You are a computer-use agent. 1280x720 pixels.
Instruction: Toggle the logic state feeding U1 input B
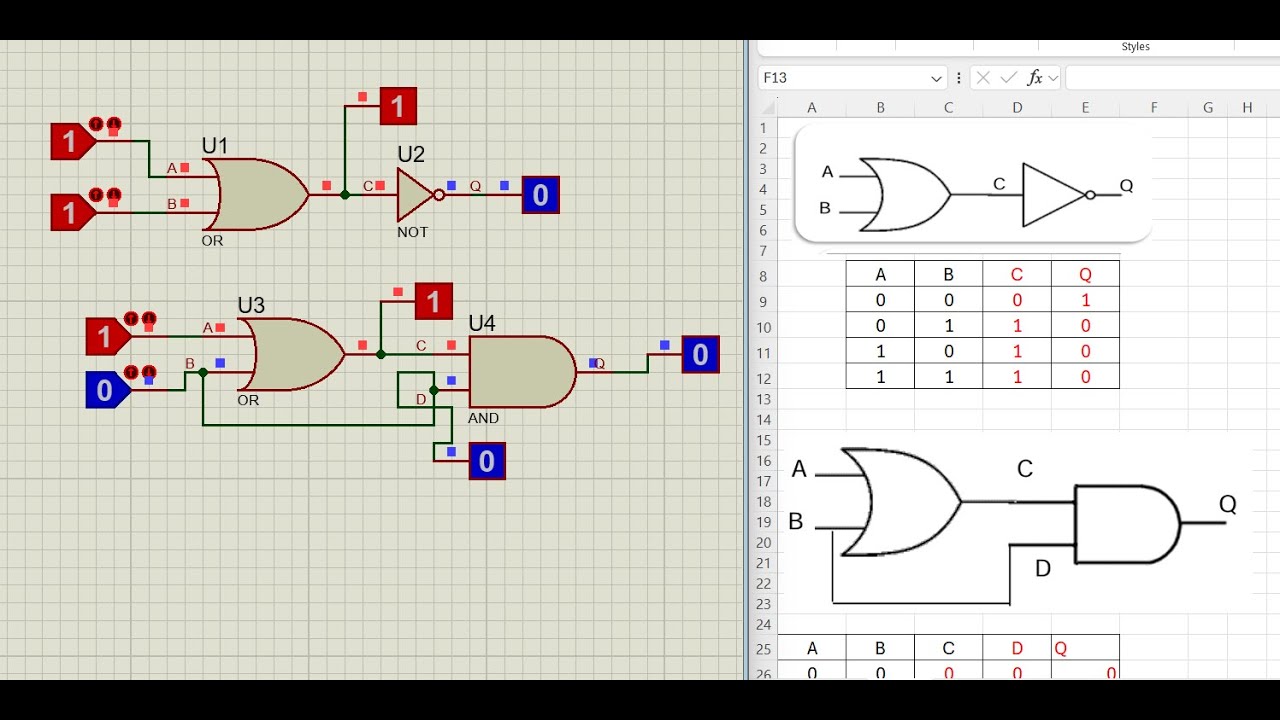coord(73,213)
